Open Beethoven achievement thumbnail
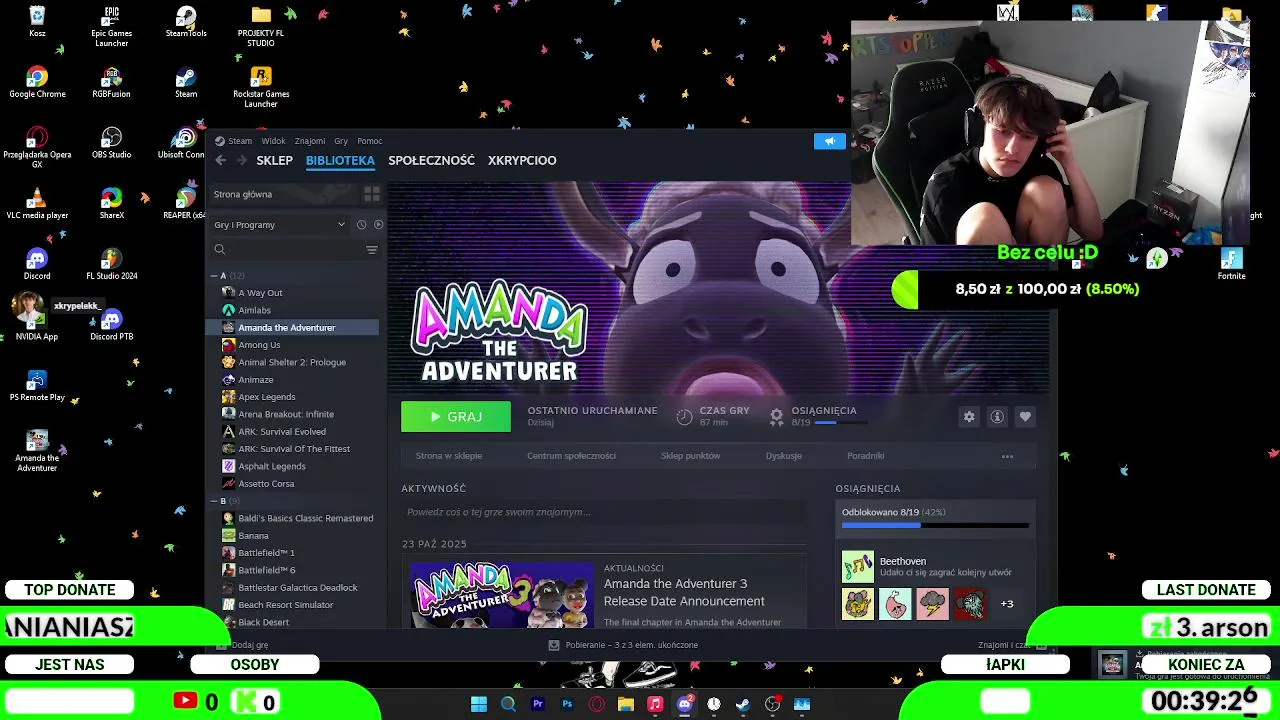Image resolution: width=1280 pixels, height=720 pixels. pos(858,567)
